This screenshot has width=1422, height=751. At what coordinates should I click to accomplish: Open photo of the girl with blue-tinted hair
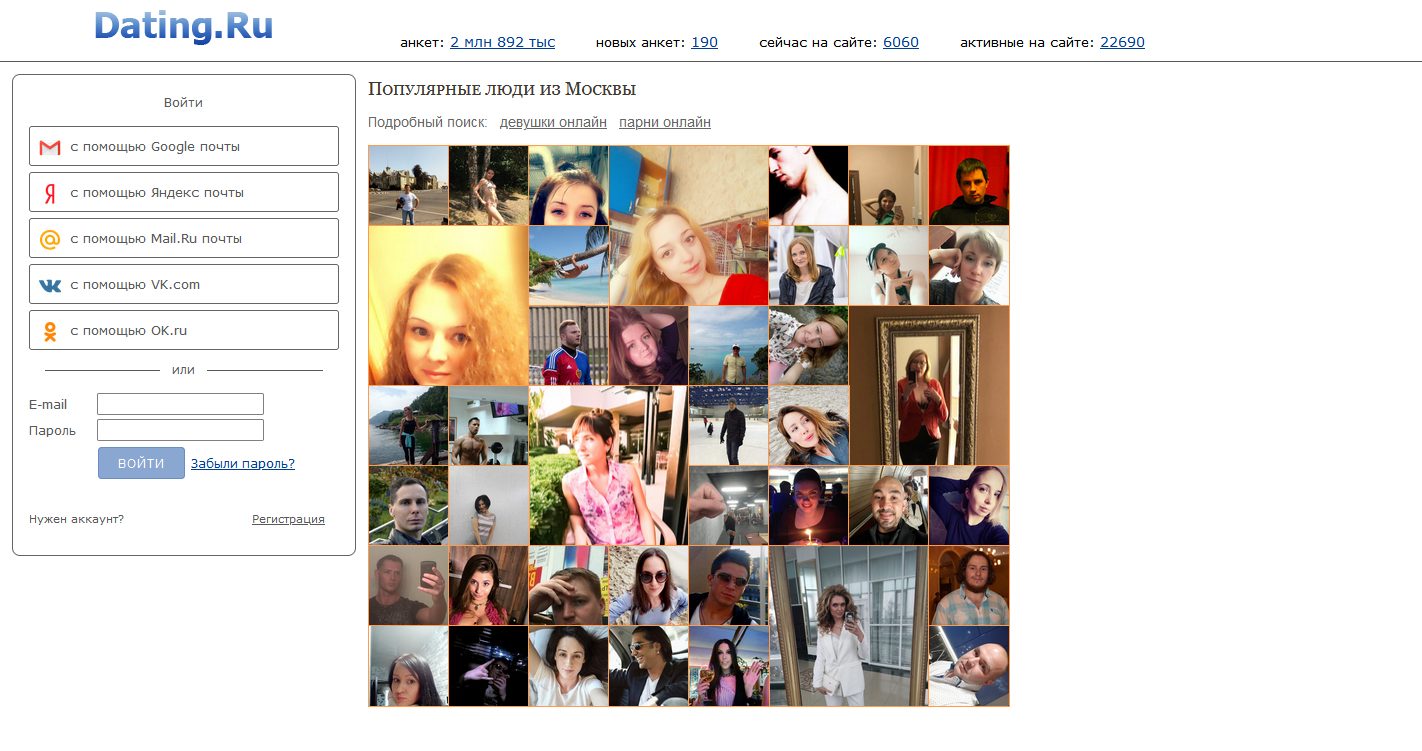point(568,185)
